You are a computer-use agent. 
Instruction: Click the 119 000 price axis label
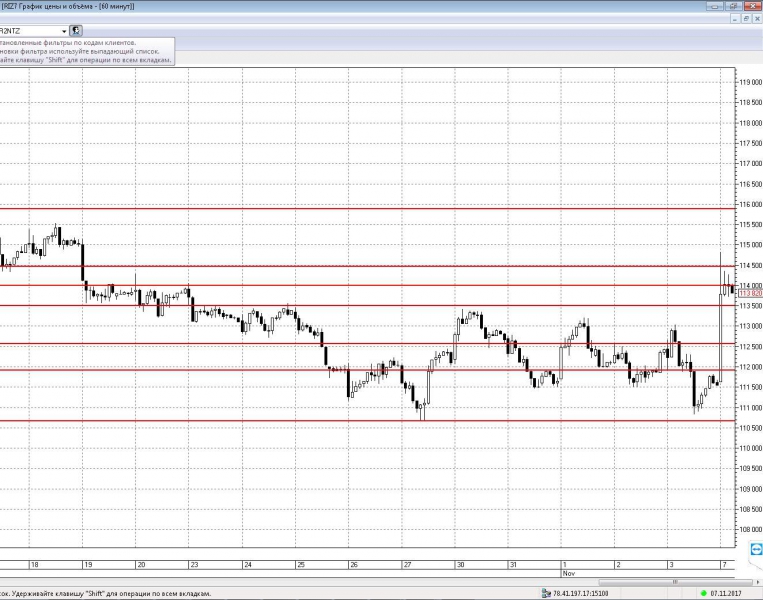751,82
